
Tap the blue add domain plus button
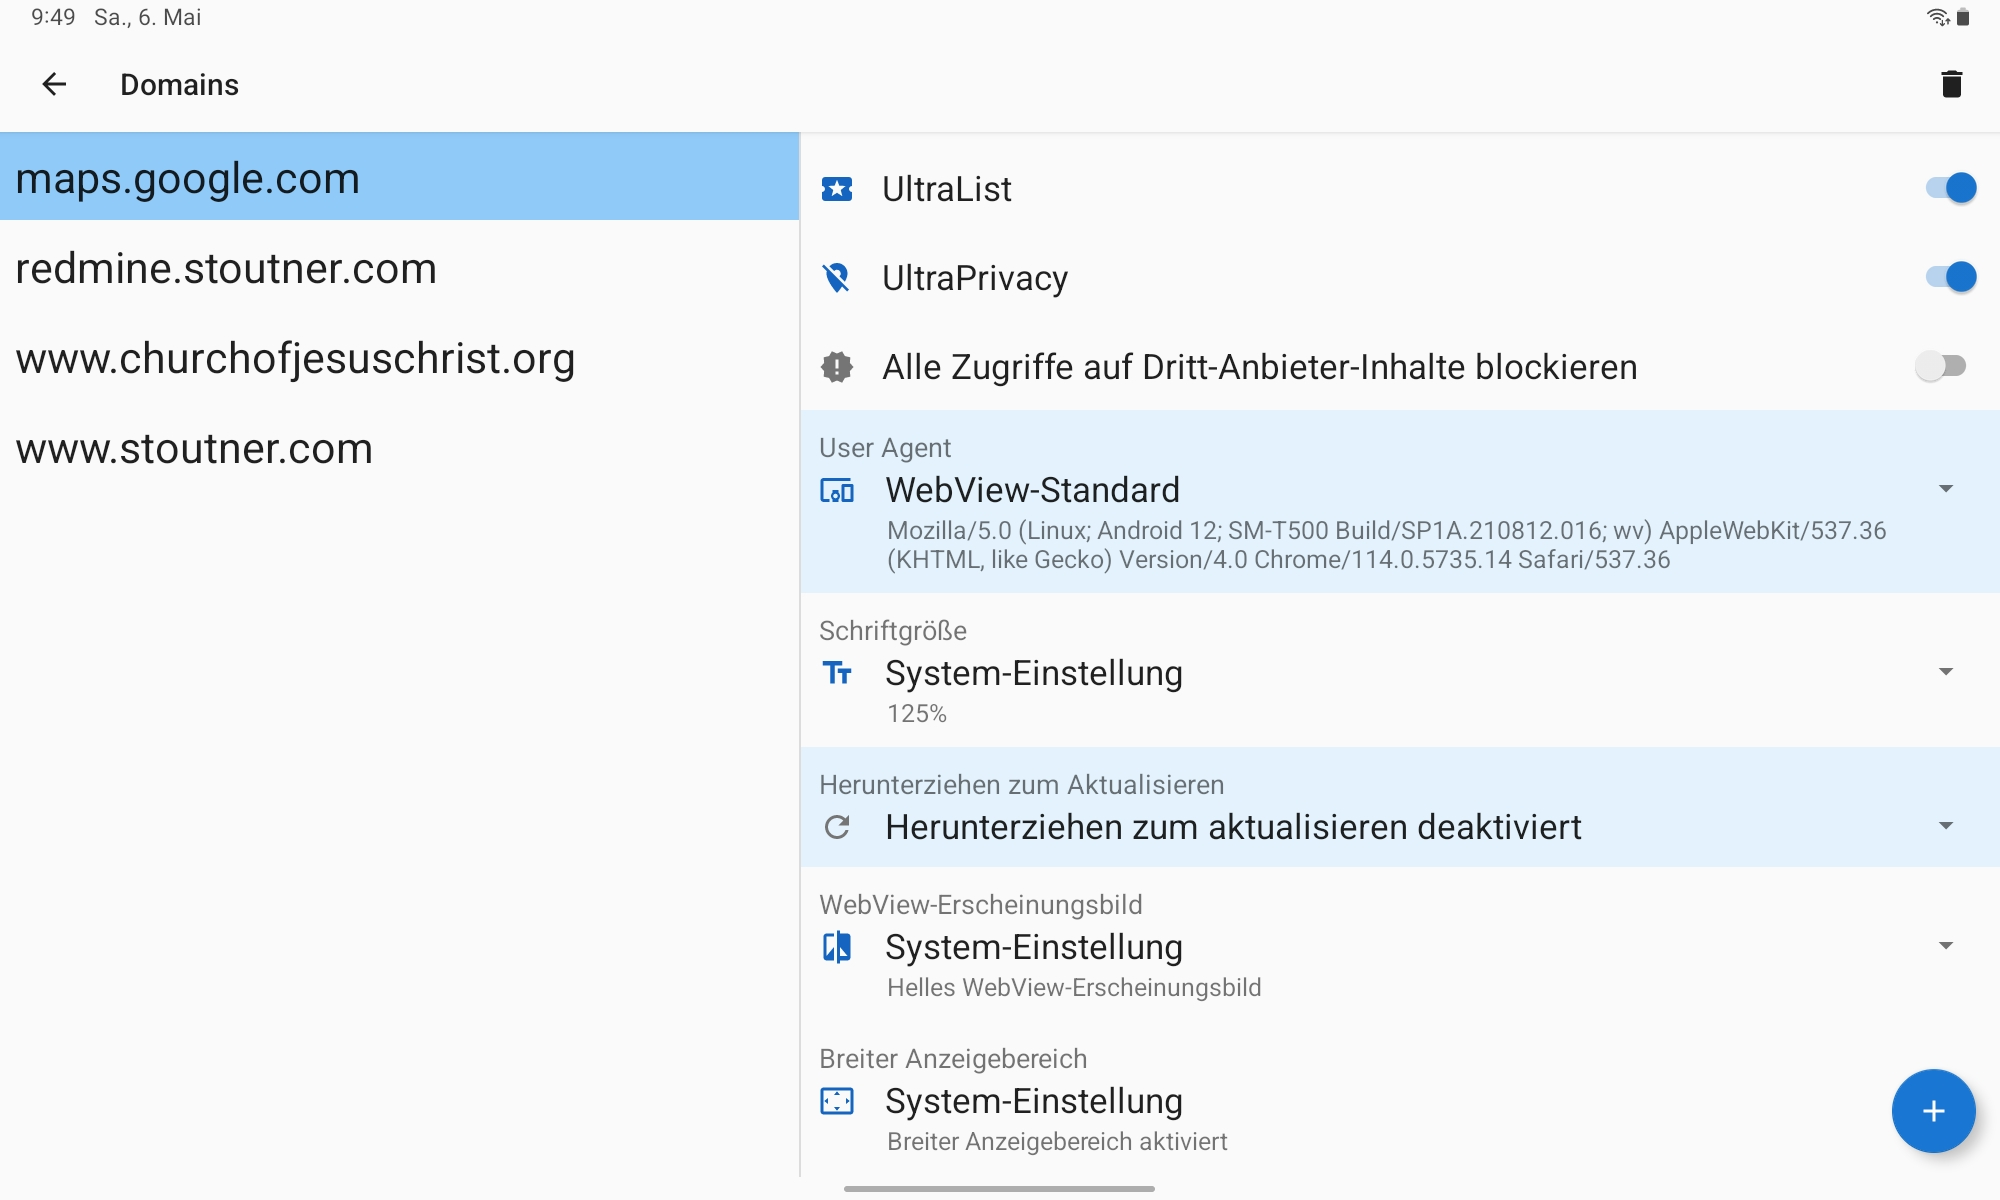pyautogui.click(x=1933, y=1111)
